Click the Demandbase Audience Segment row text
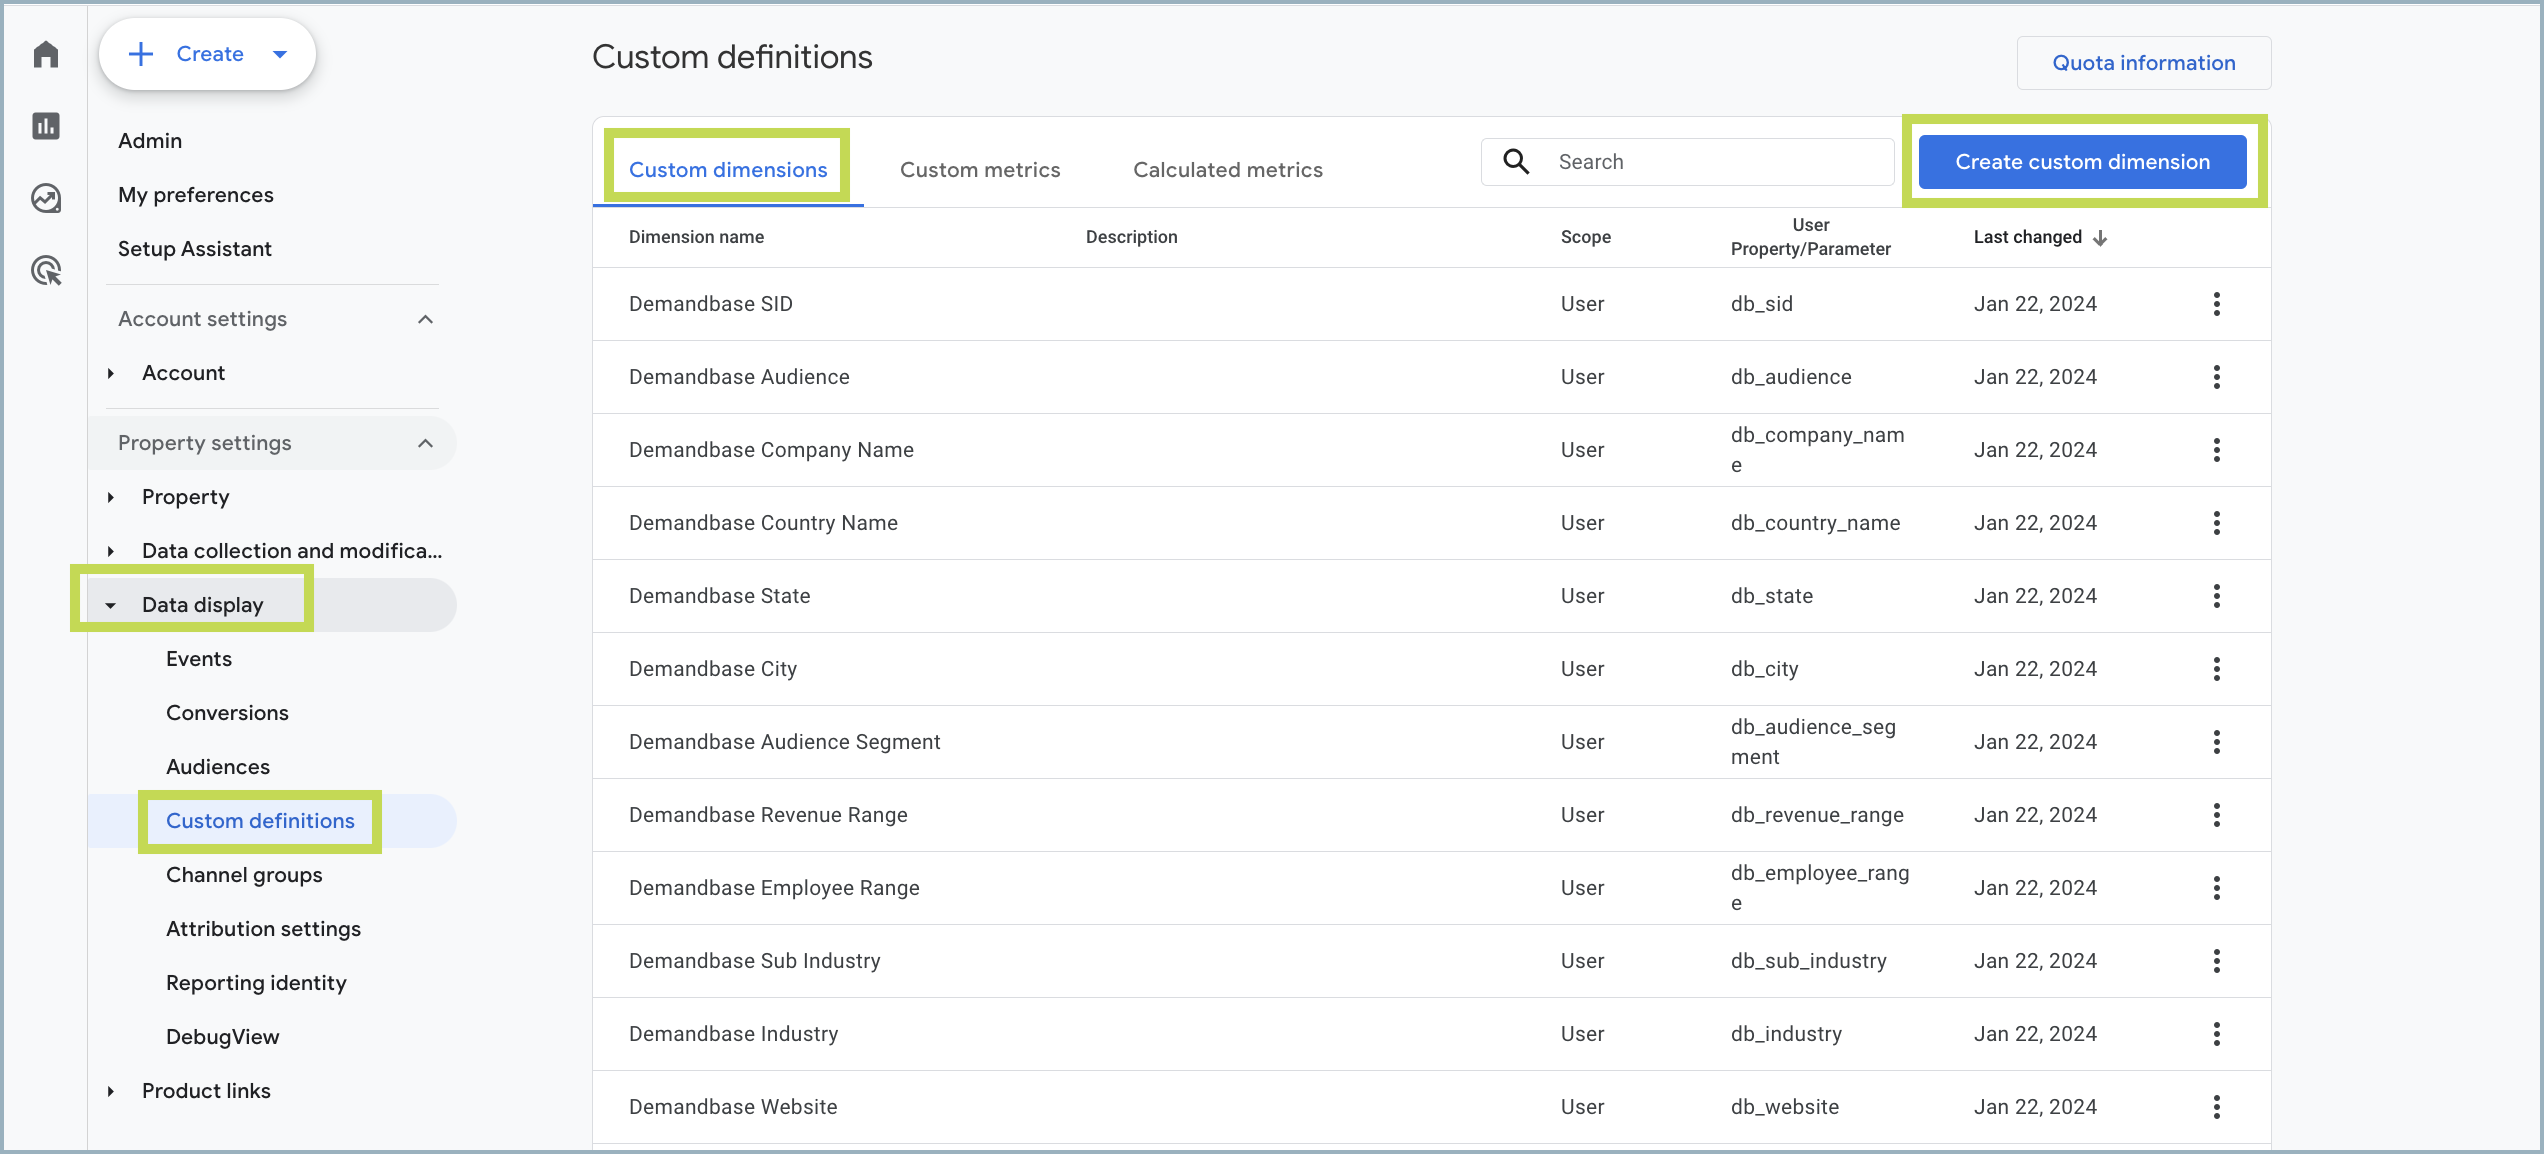This screenshot has width=2544, height=1154. 784,742
